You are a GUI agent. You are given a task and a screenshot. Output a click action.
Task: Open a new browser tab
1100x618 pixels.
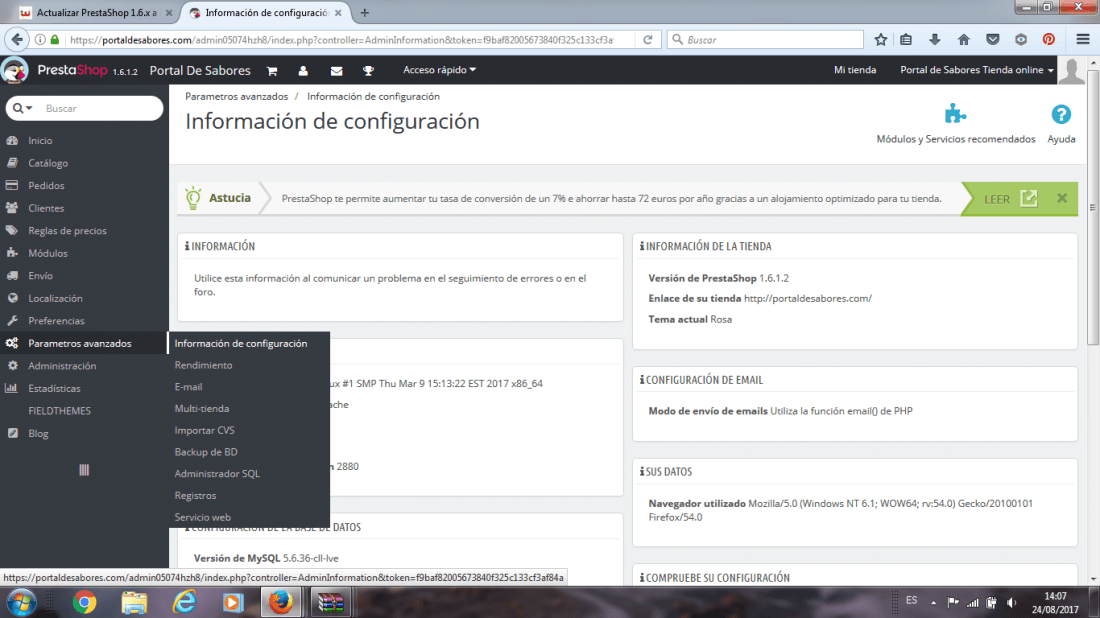coord(364,13)
